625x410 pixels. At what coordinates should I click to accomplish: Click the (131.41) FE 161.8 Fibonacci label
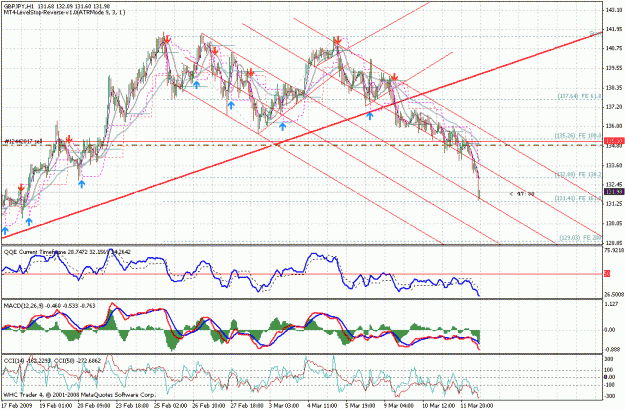578,198
